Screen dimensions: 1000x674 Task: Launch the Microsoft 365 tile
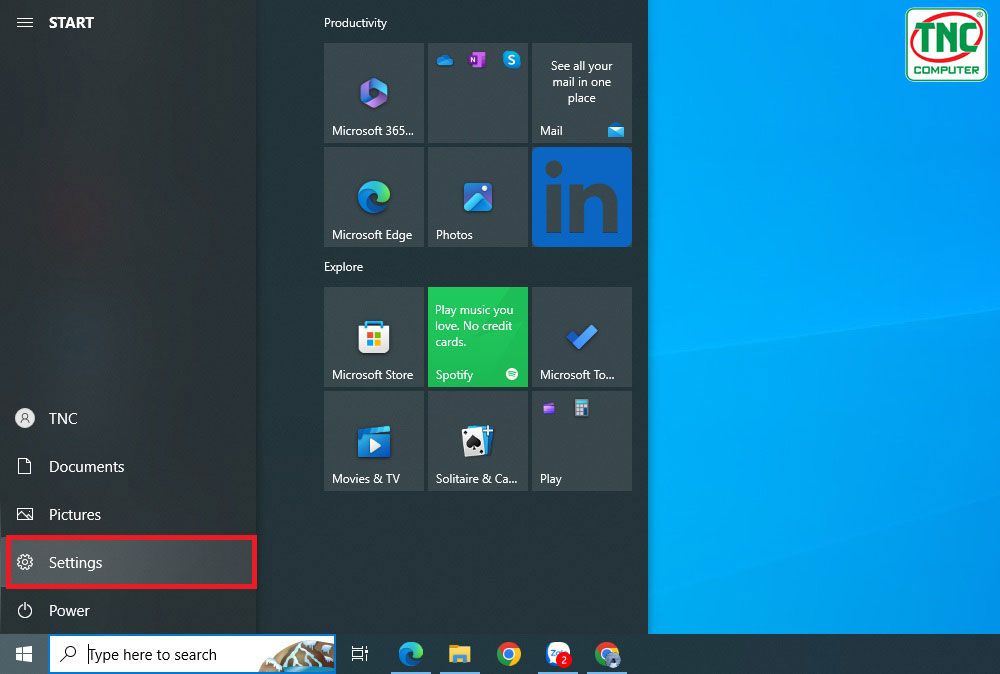374,93
